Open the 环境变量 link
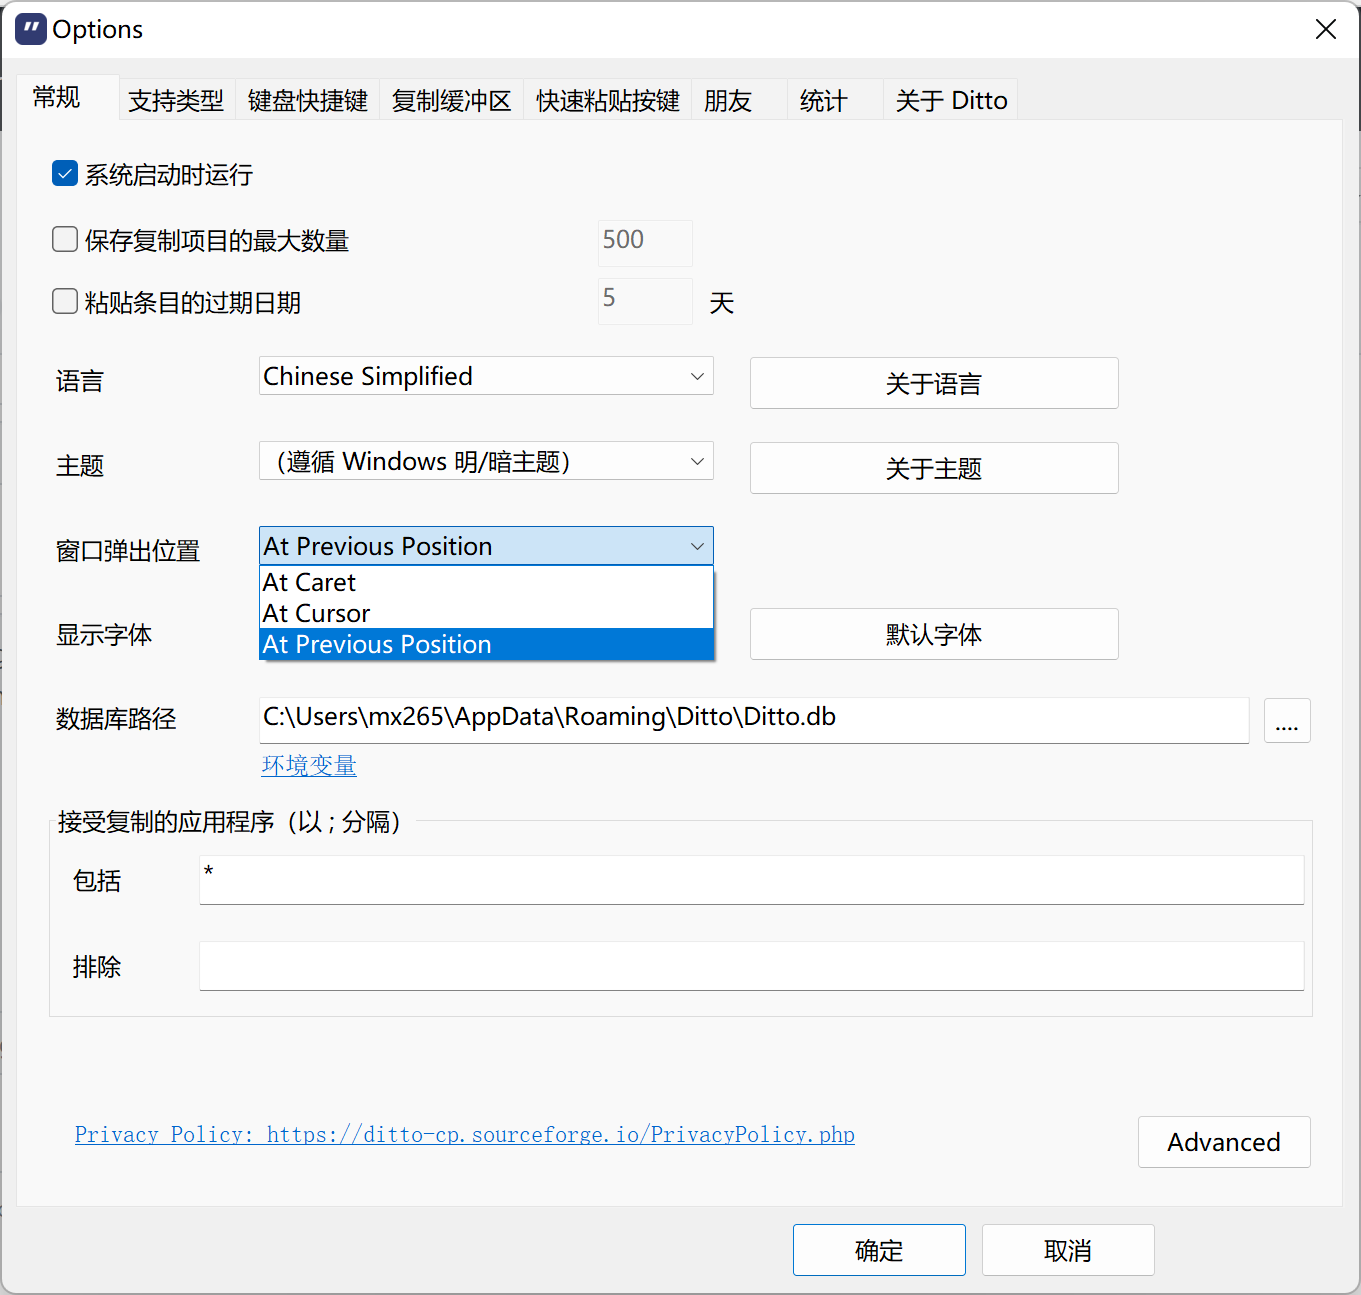Screen dimensions: 1361x1295 pyautogui.click(x=309, y=765)
